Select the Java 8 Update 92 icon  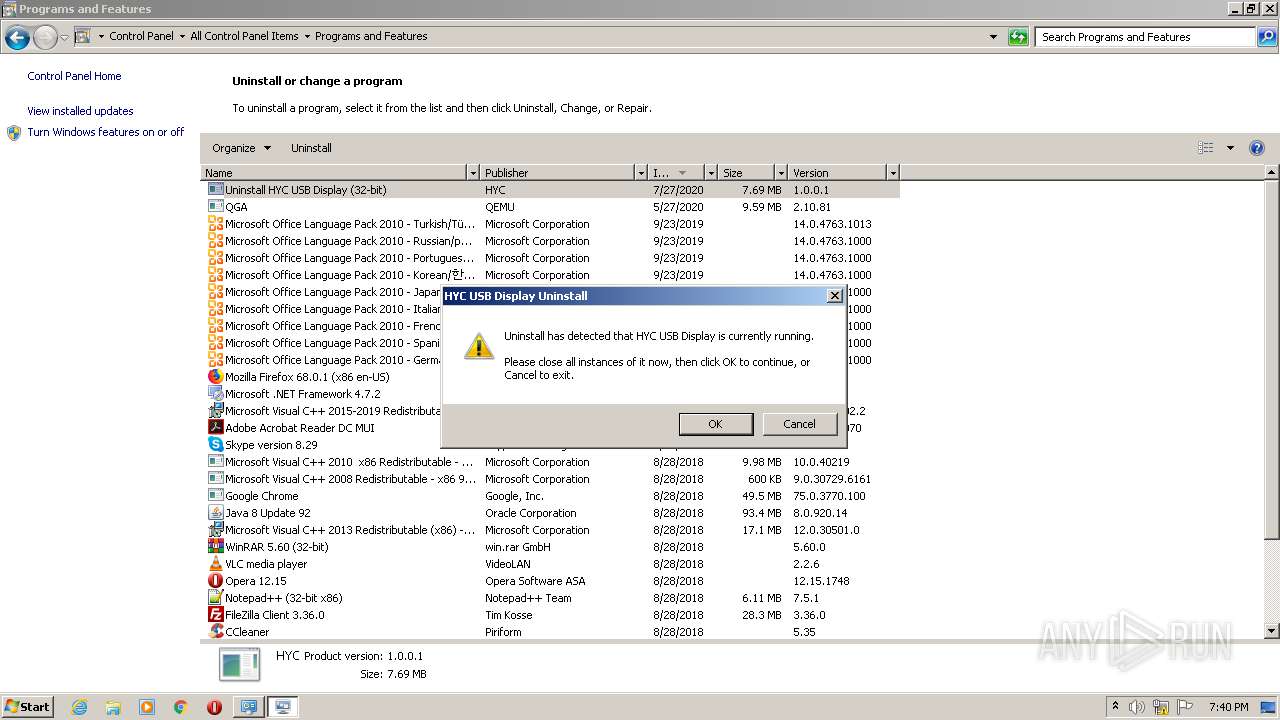(215, 513)
